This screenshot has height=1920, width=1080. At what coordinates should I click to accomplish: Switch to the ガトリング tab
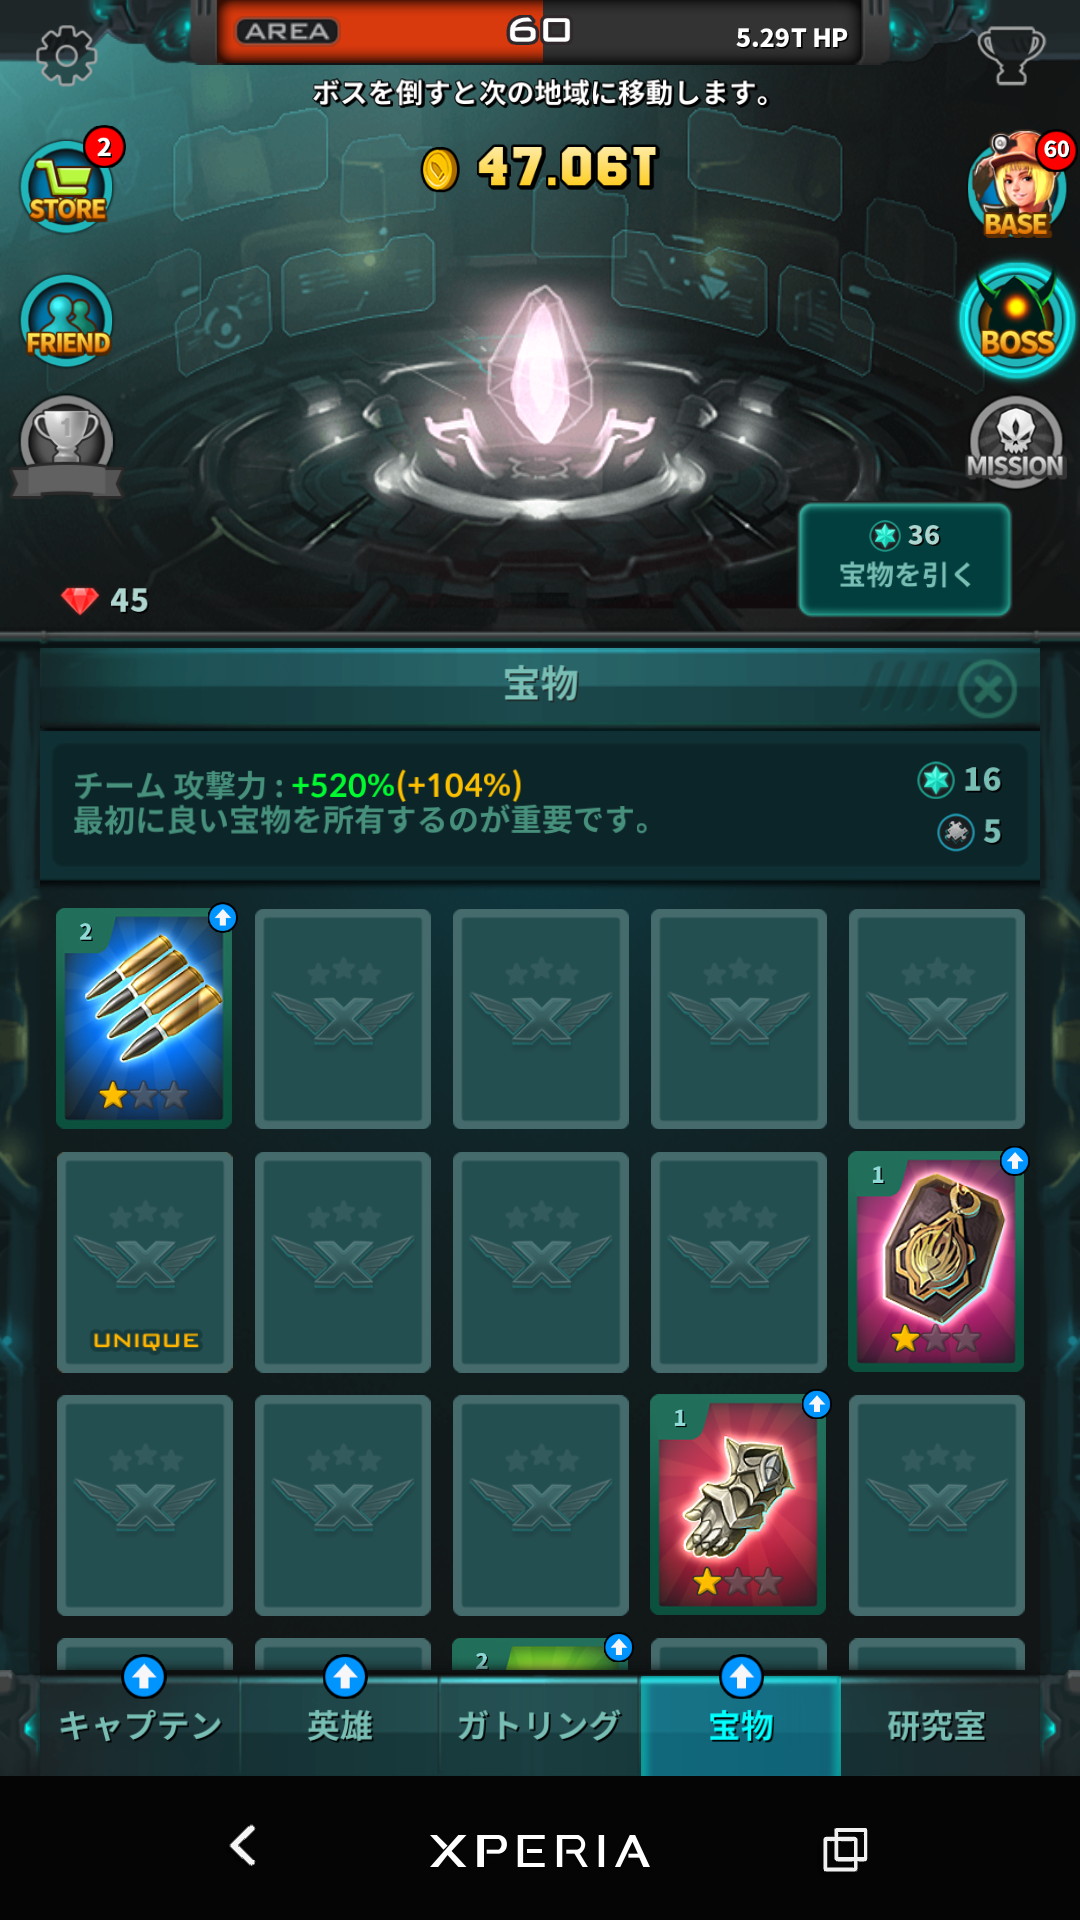(x=540, y=1724)
